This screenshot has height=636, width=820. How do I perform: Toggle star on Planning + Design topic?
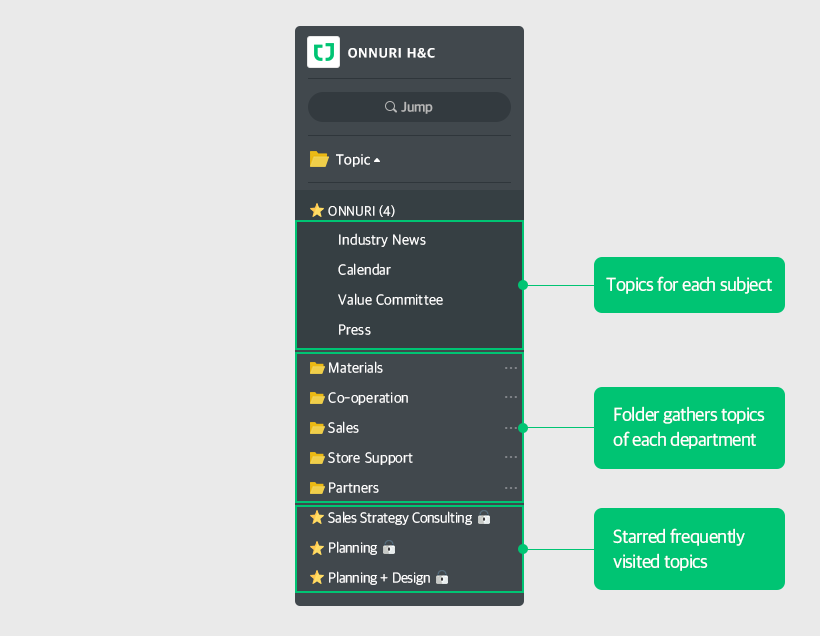(x=317, y=578)
